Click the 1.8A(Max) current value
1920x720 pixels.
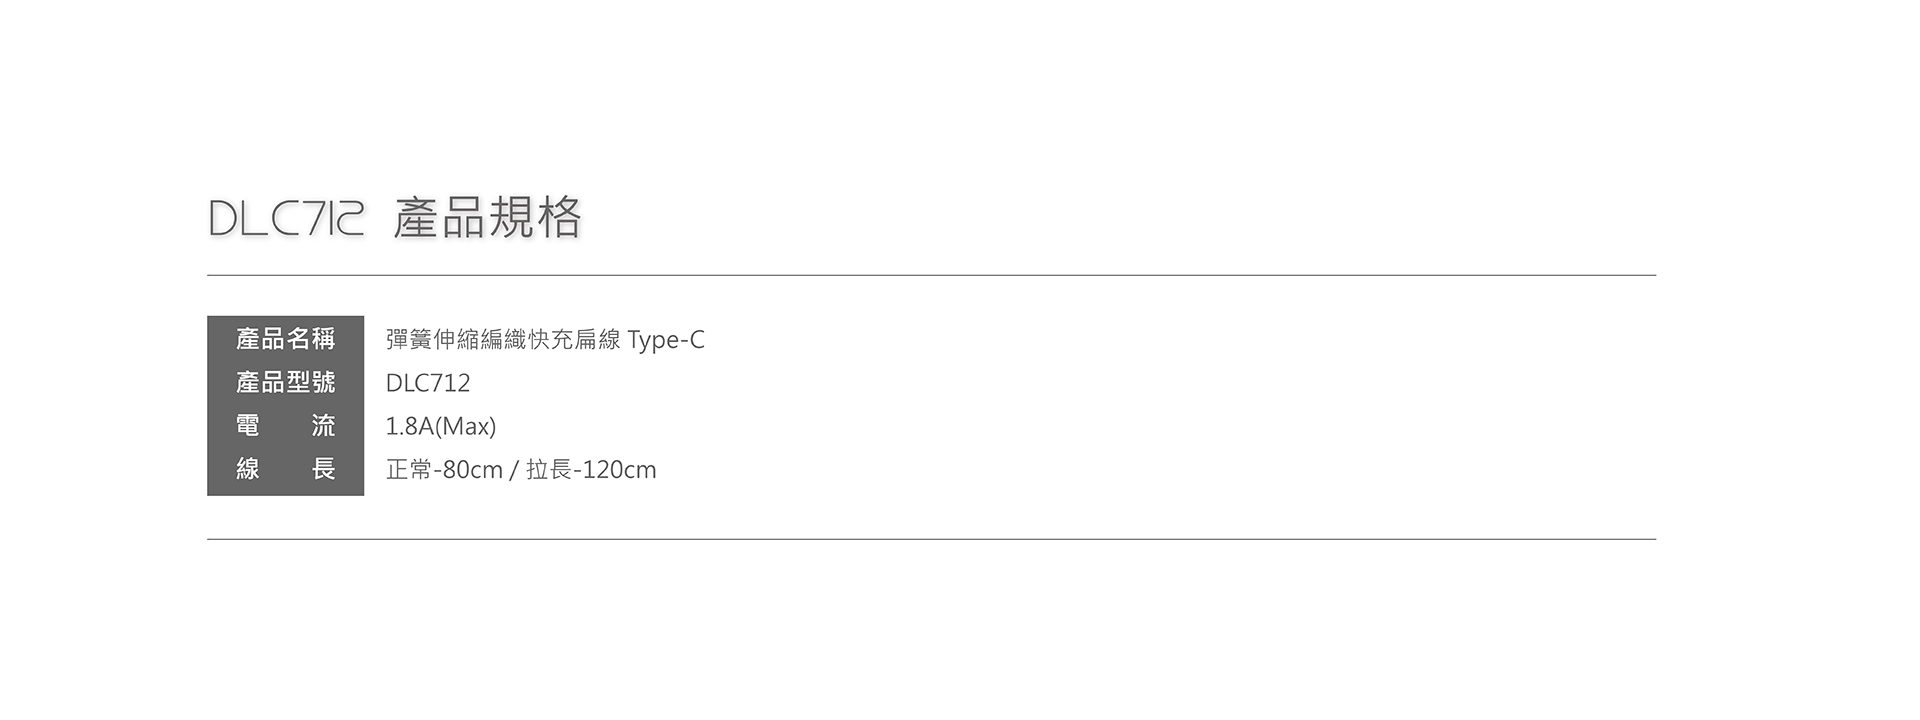click(441, 427)
